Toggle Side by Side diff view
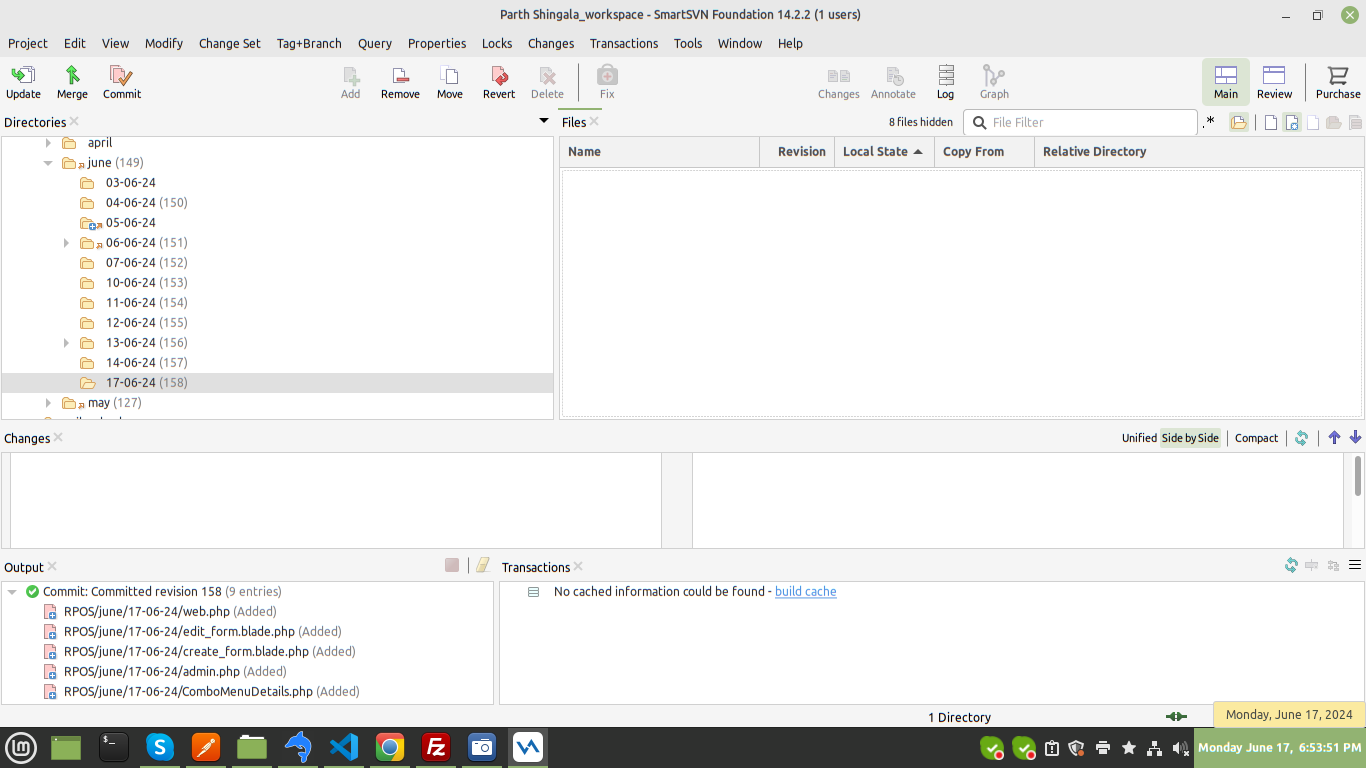This screenshot has height=768, width=1366. coord(1190,438)
